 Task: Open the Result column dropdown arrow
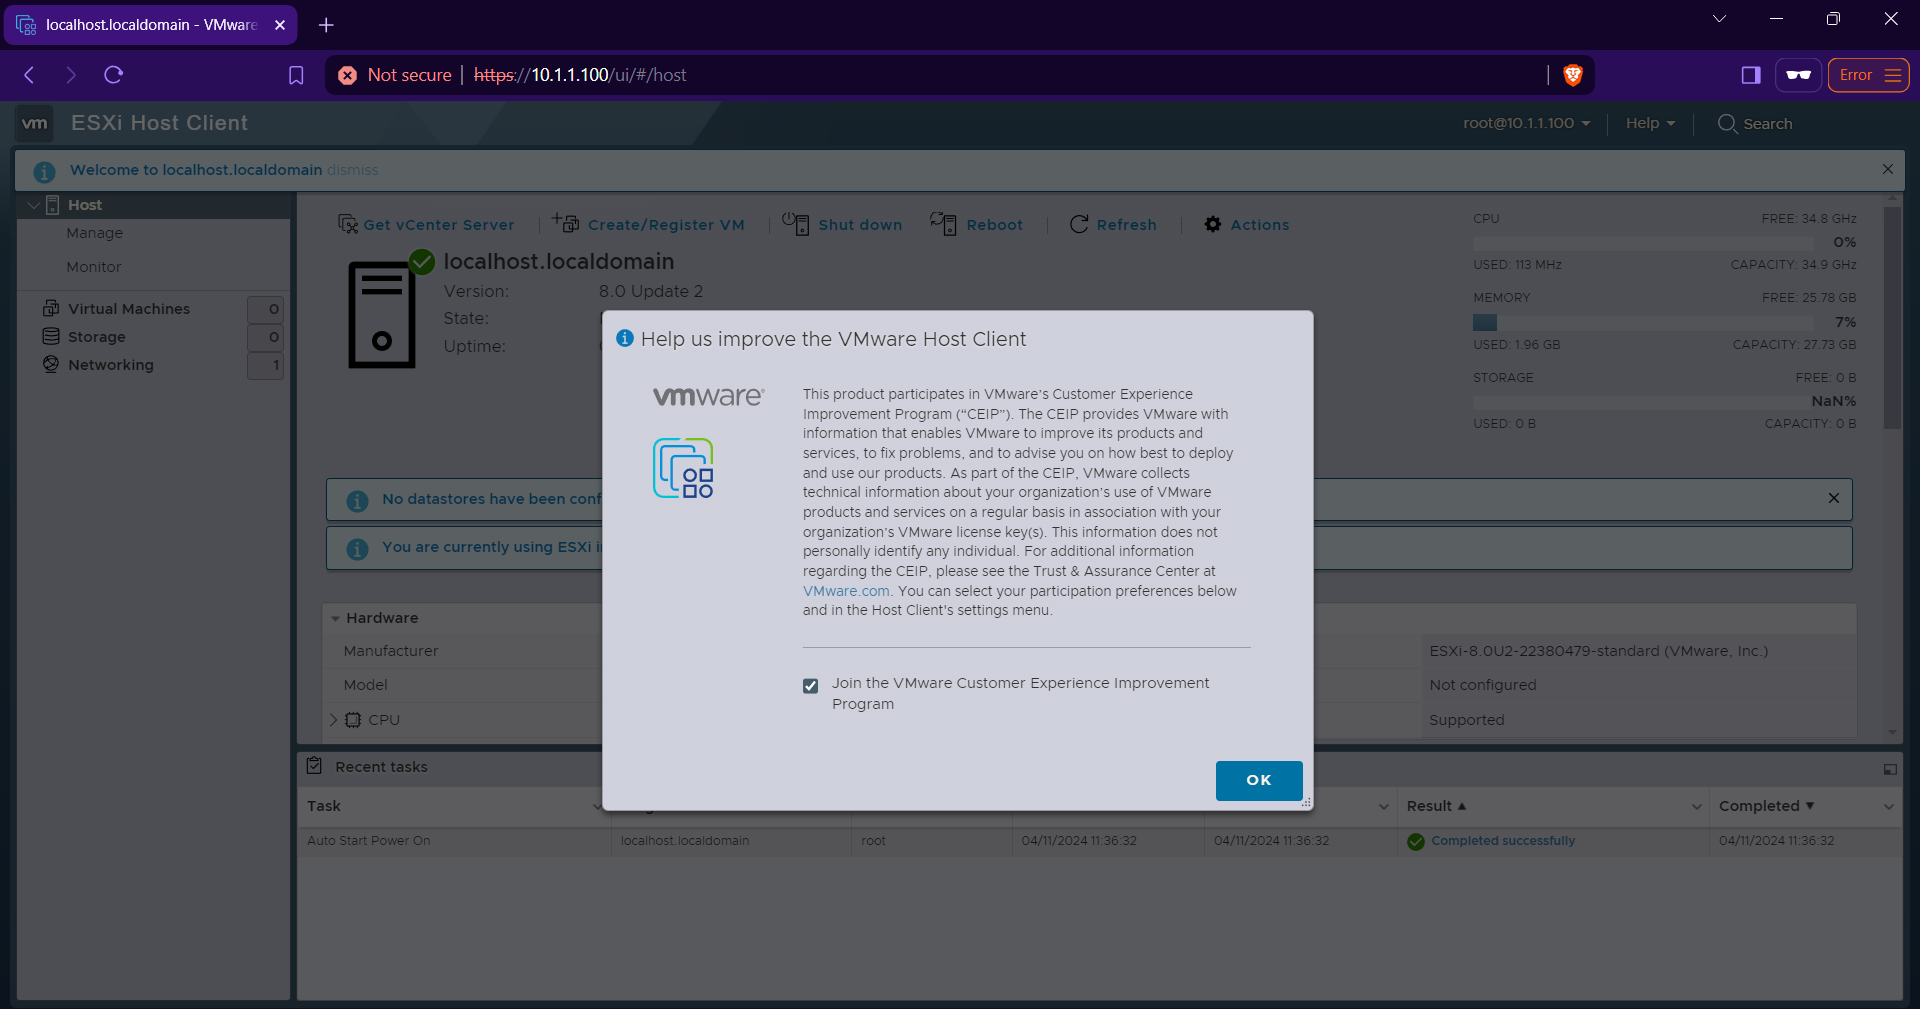pyautogui.click(x=1697, y=807)
